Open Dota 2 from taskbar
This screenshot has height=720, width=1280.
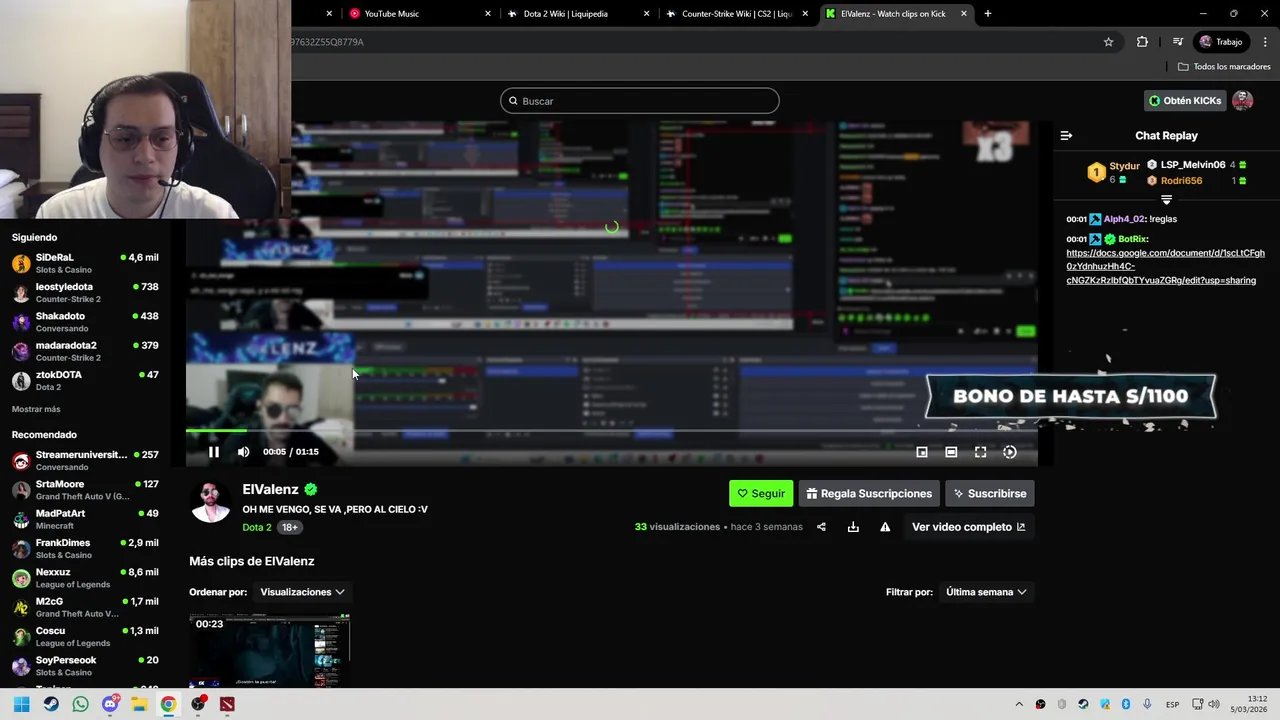point(227,704)
